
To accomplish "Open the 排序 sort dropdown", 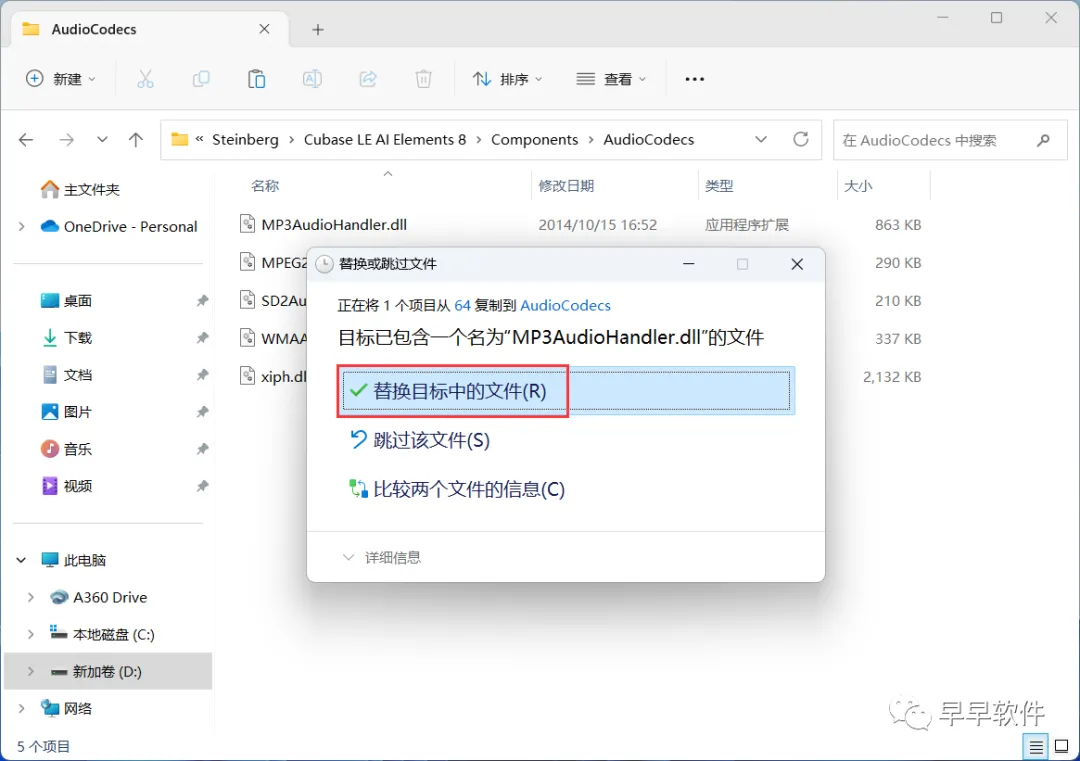I will click(x=508, y=79).
